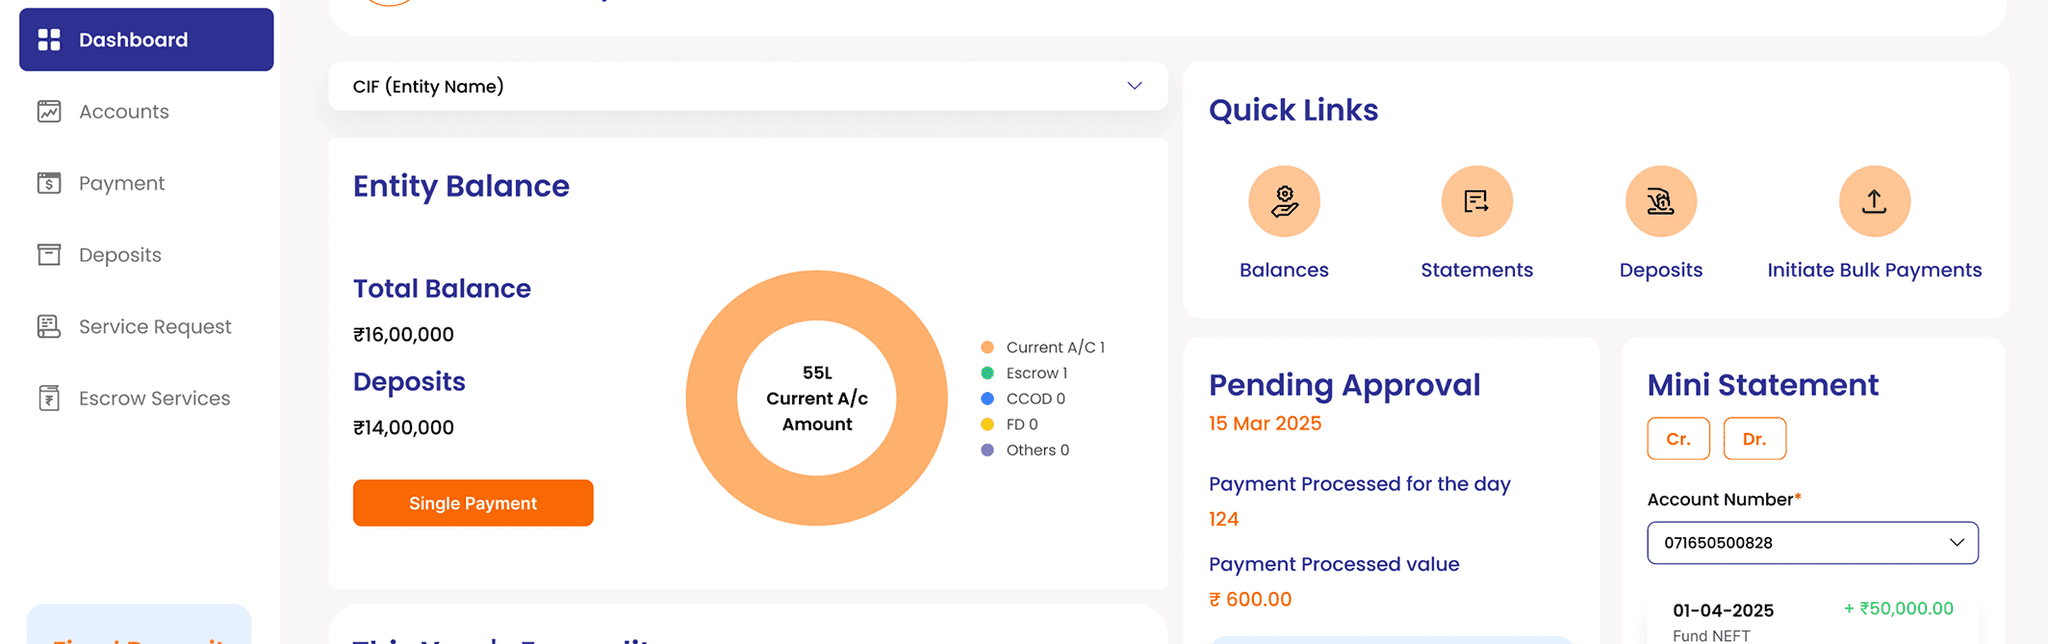The image size is (2048, 644).
Task: Open the Account Number dropdown
Action: [1812, 543]
